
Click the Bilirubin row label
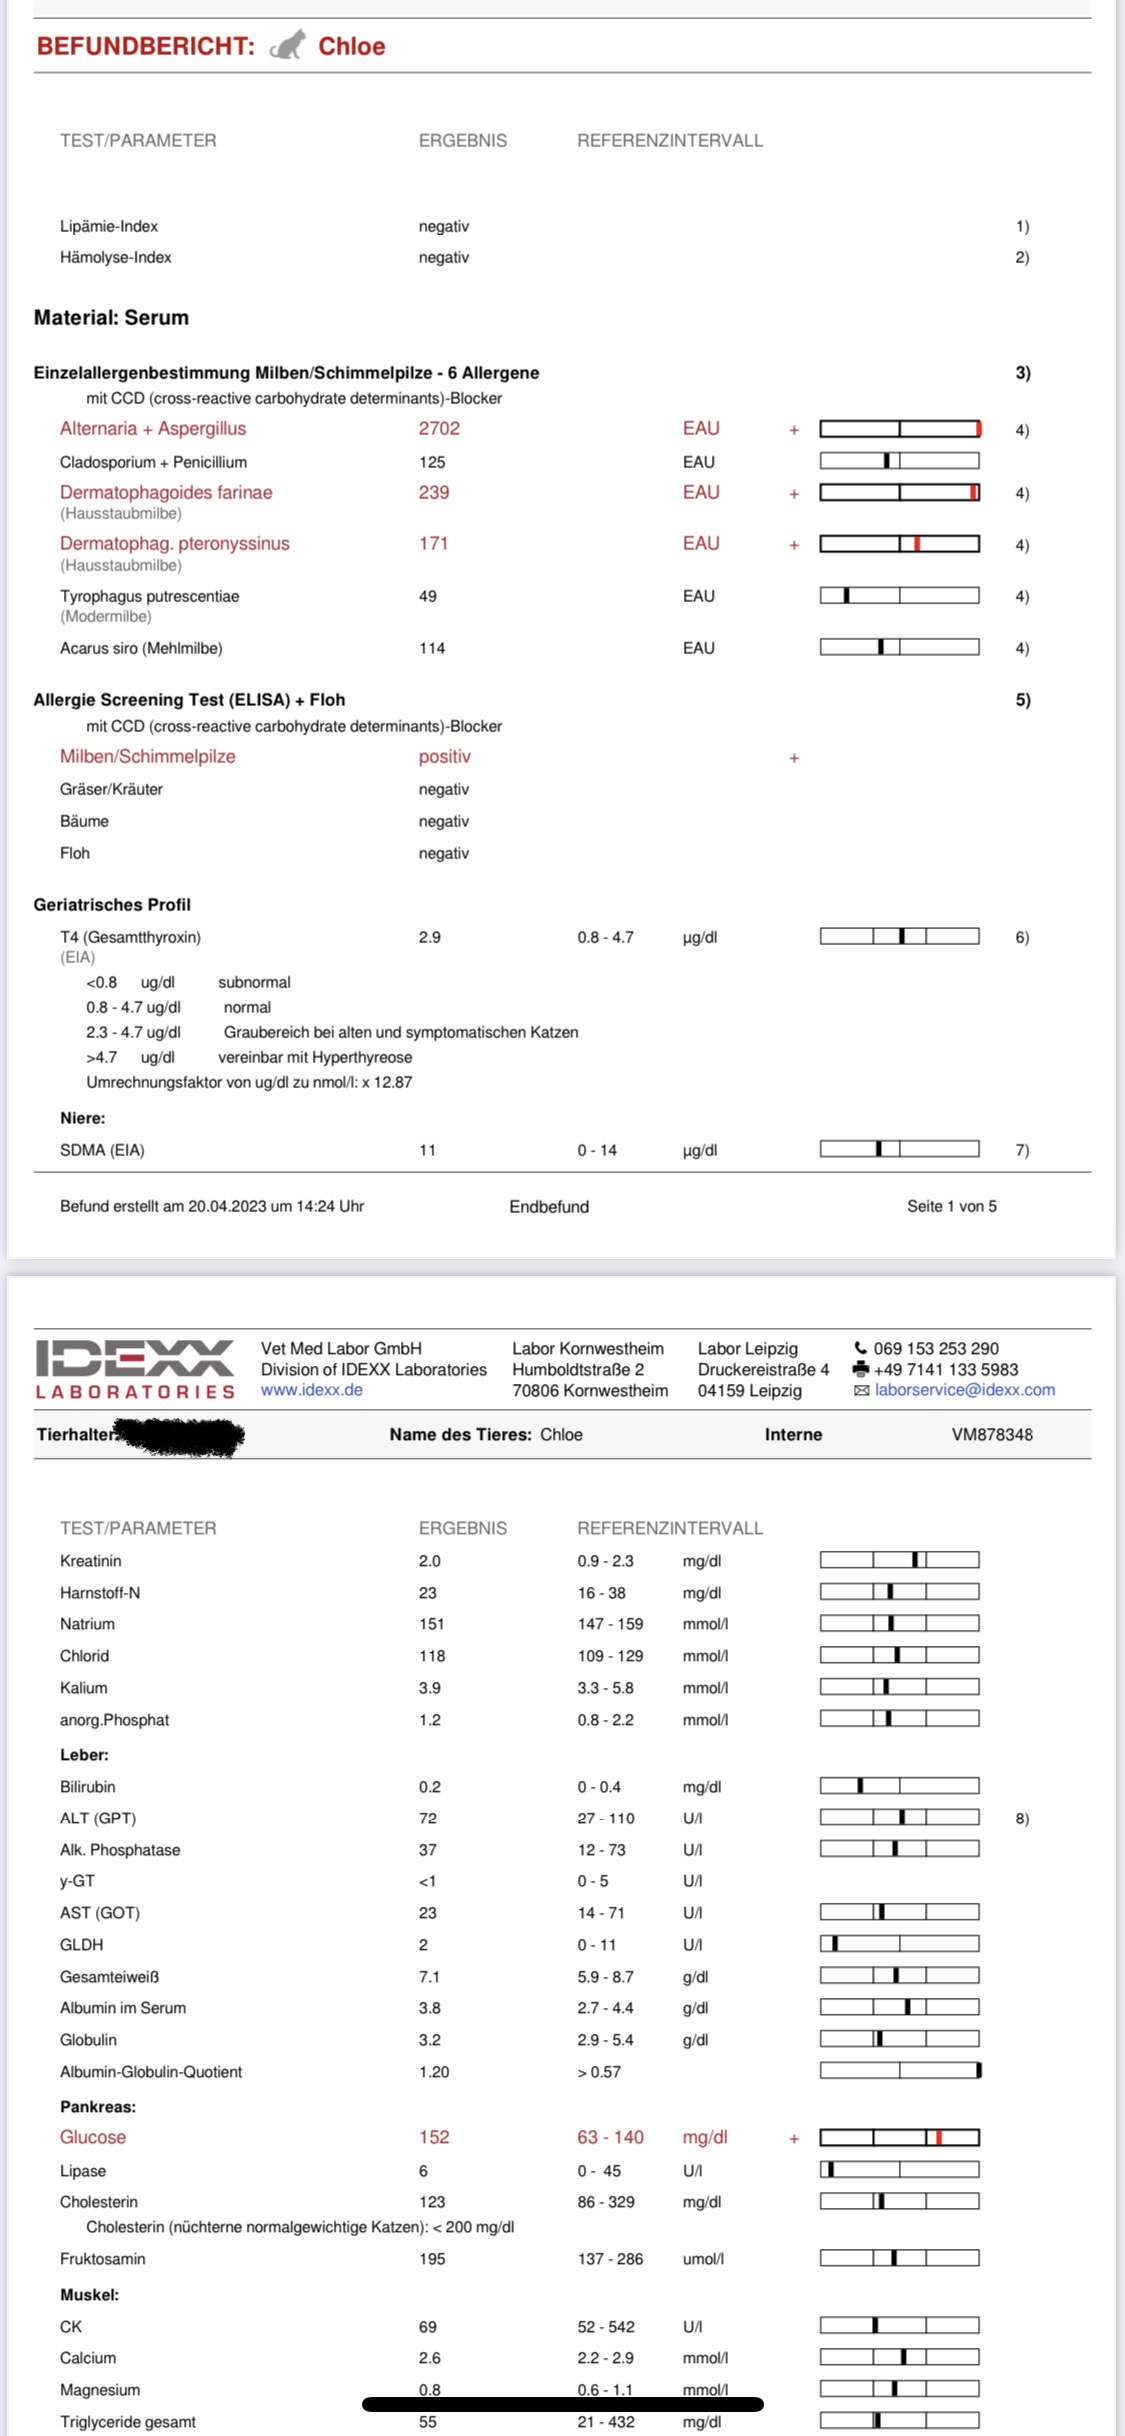(87, 1787)
